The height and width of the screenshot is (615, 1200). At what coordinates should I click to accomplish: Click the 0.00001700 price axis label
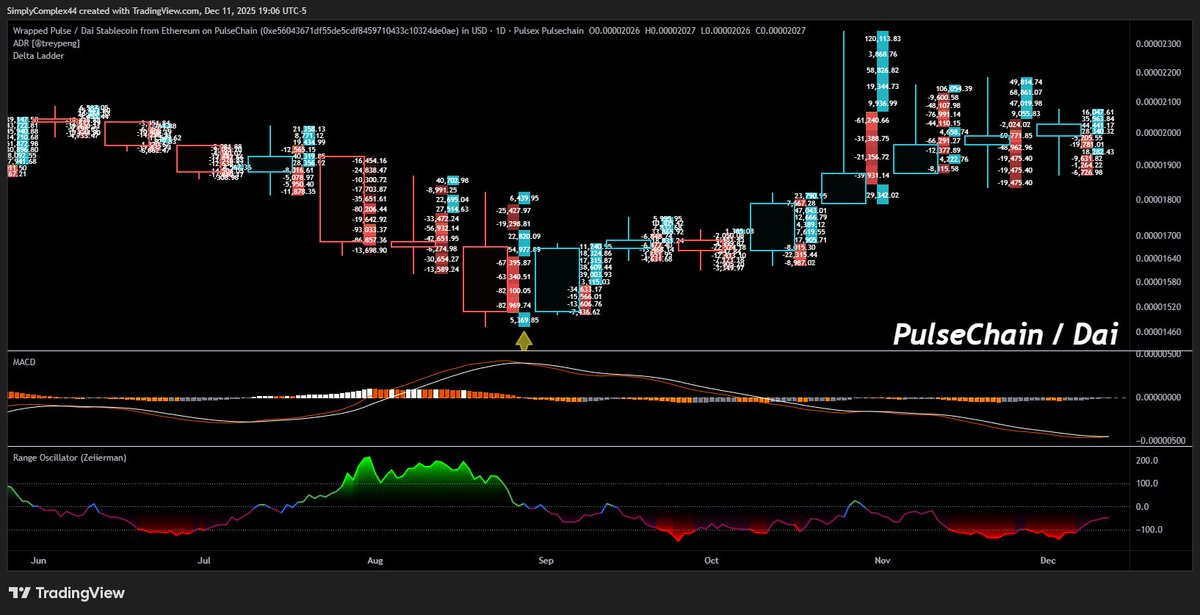pos(1160,236)
